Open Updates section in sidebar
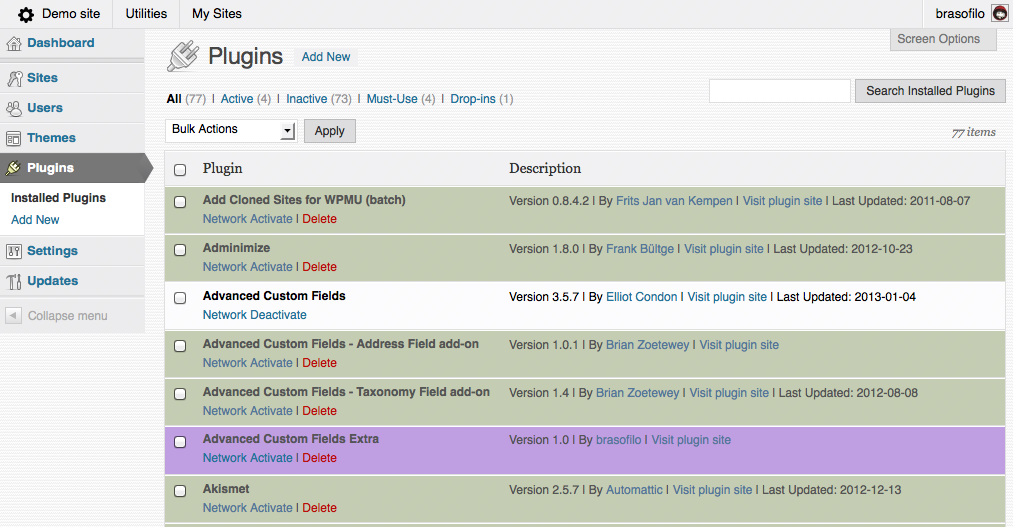 tap(52, 281)
